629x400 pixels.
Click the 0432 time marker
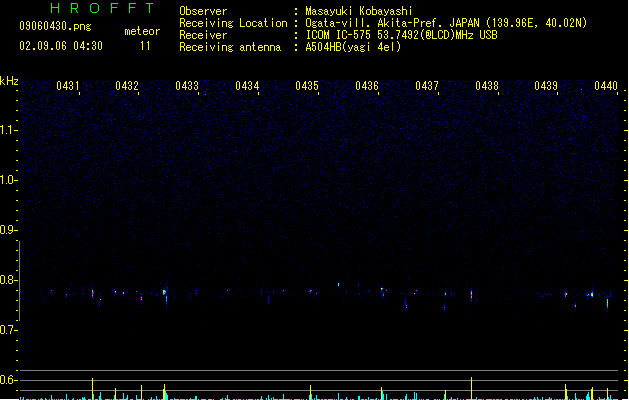click(127, 86)
